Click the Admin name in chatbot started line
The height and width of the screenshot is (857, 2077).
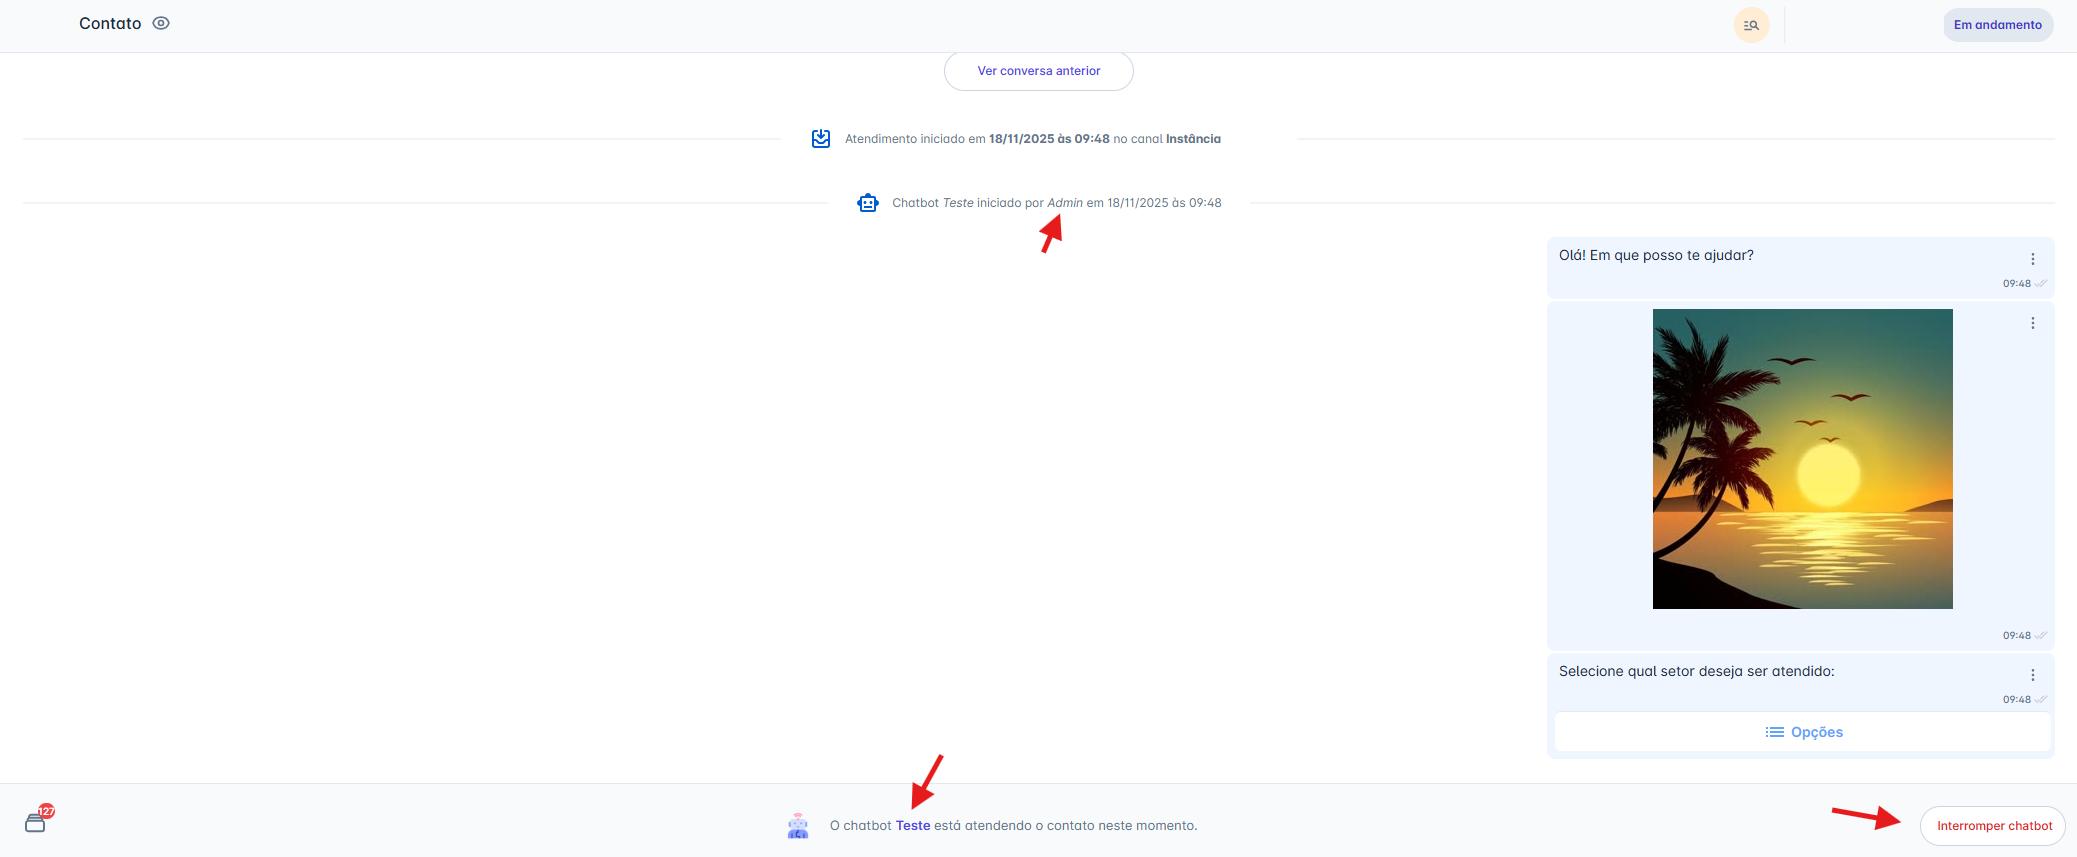point(1065,203)
